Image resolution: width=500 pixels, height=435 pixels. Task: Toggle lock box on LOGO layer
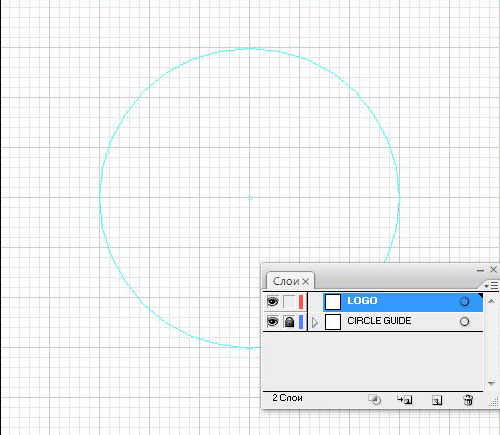pyautogui.click(x=289, y=302)
